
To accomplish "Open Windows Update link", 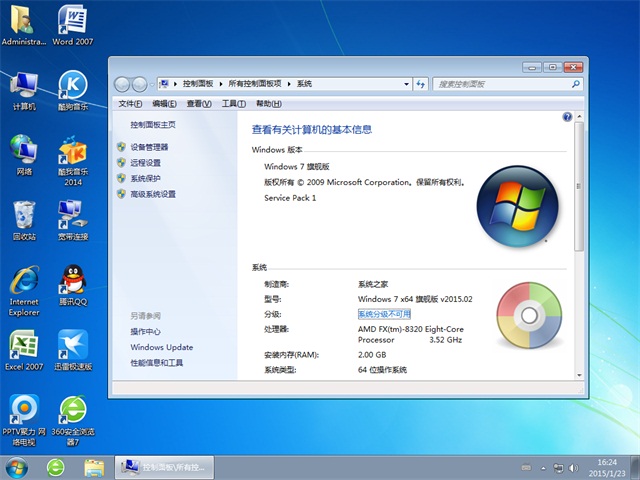I will [x=162, y=347].
